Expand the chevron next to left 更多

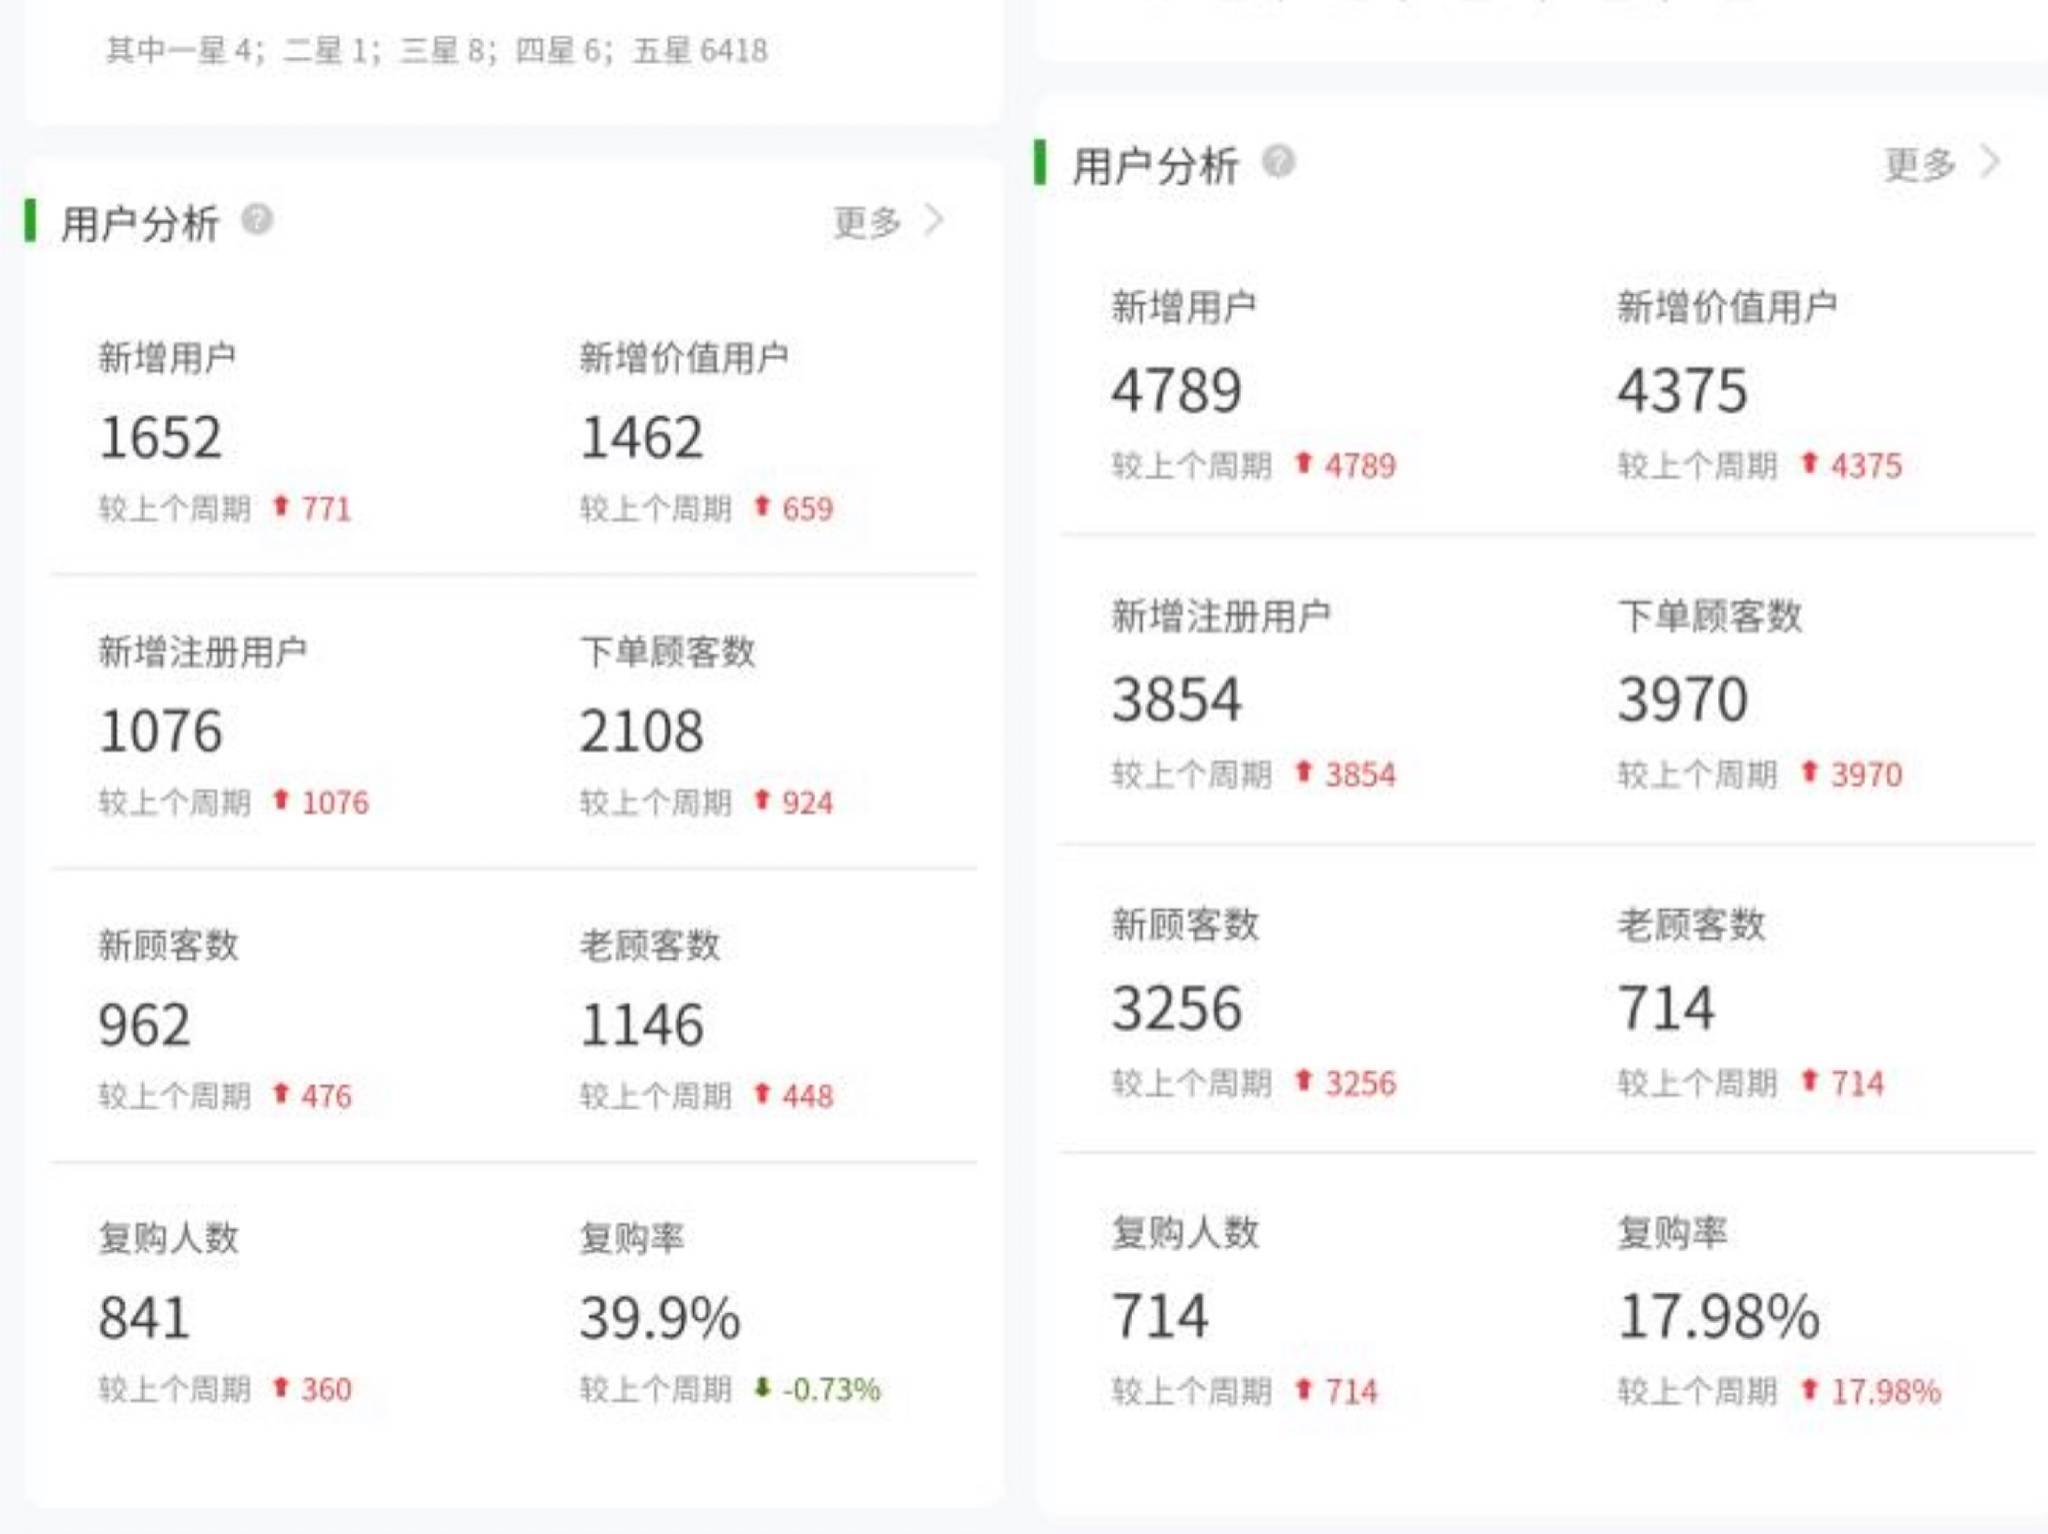934,221
